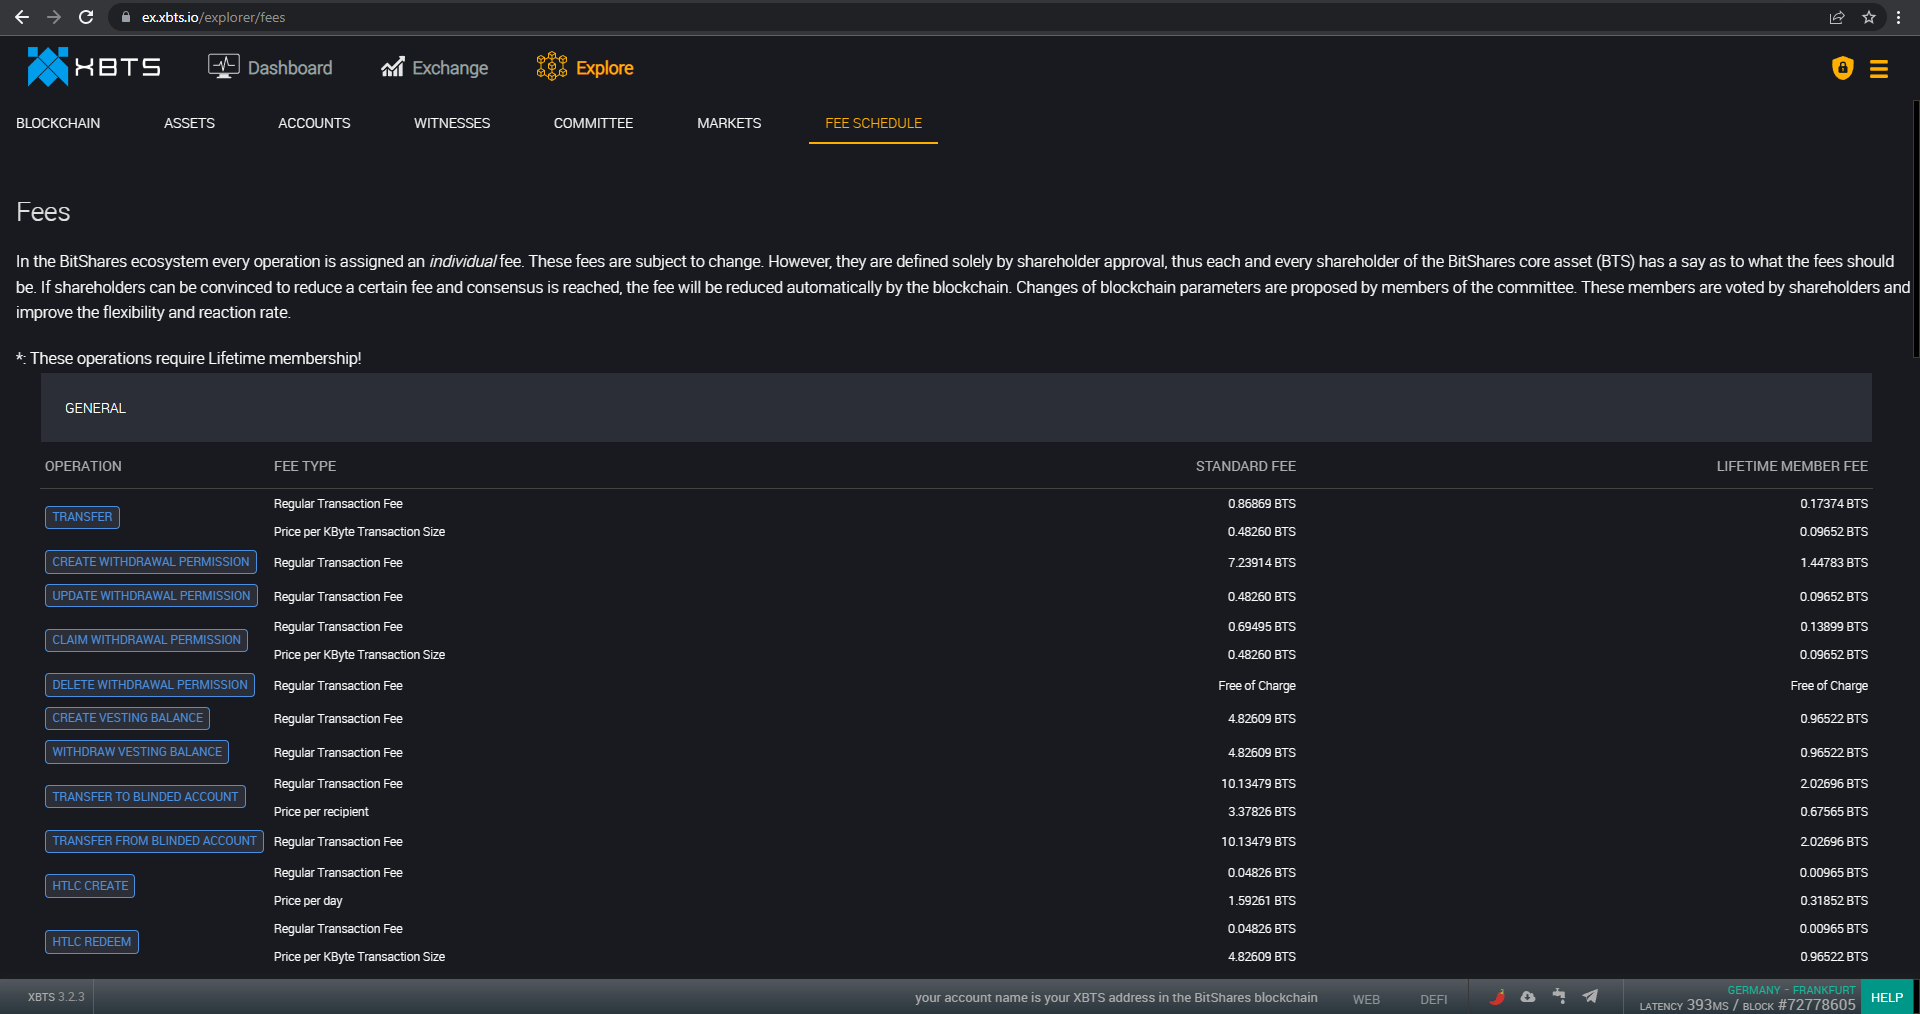
Task: Click the LIFETIME MEMBER FEE column header
Action: [1792, 466]
